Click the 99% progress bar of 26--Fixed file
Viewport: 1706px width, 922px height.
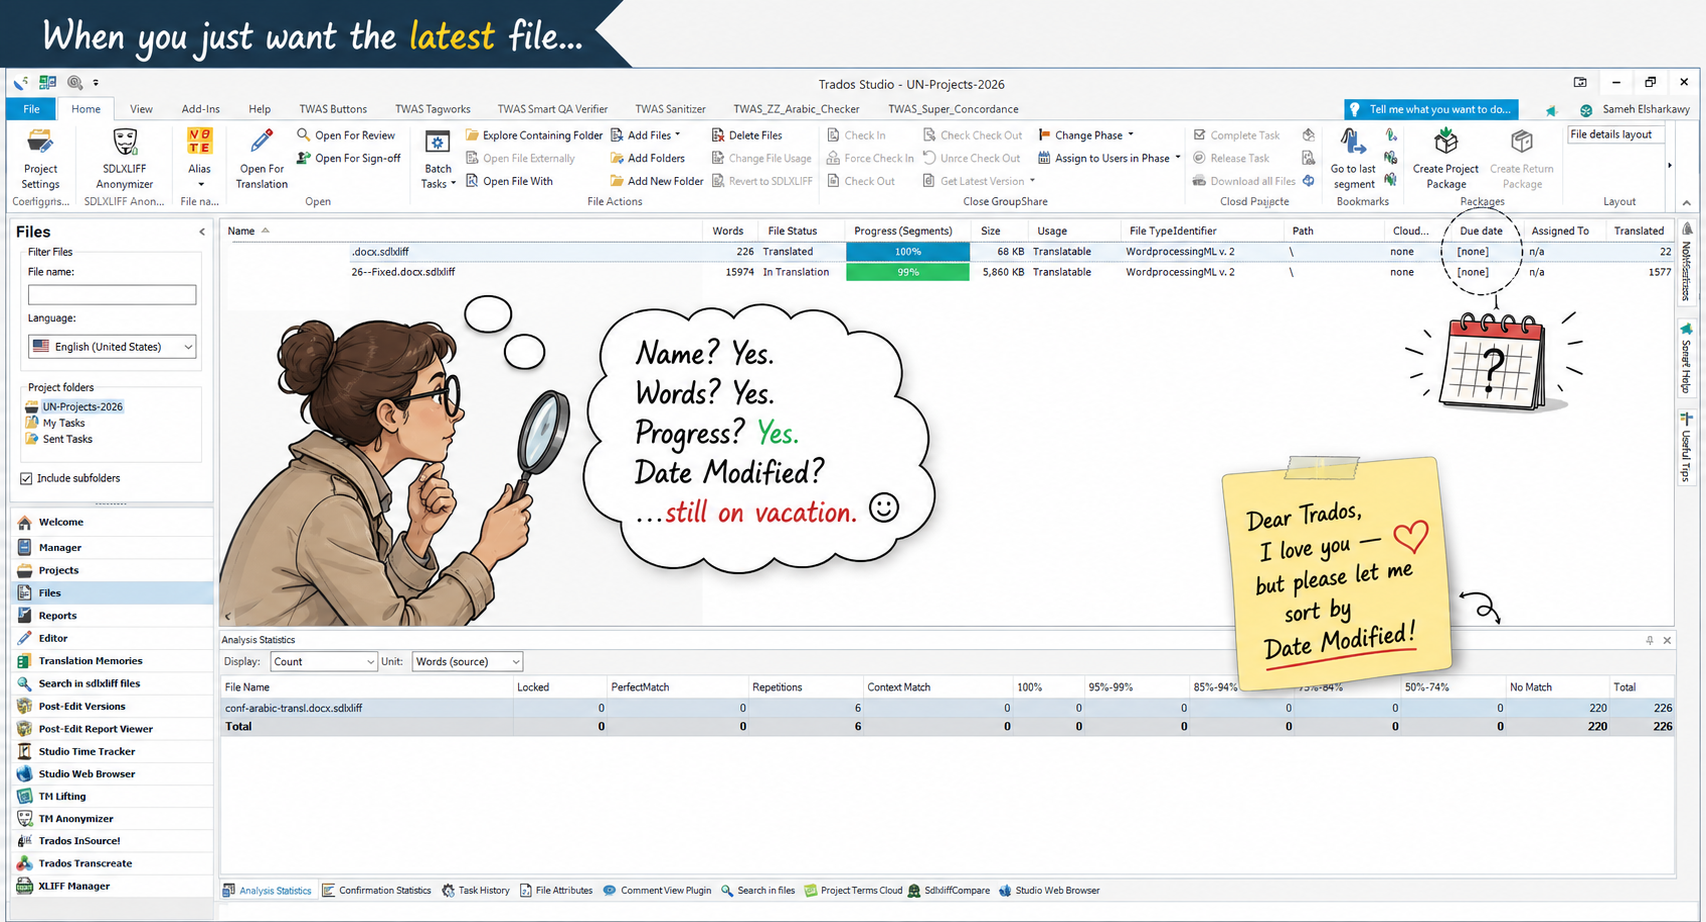pos(907,272)
